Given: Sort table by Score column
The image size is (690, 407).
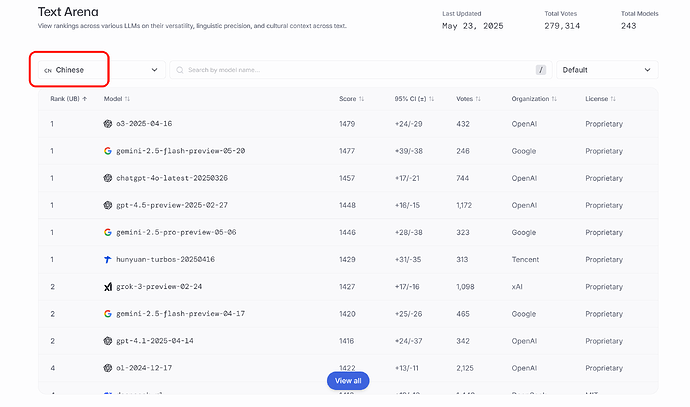Looking at the screenshot, I should [351, 99].
